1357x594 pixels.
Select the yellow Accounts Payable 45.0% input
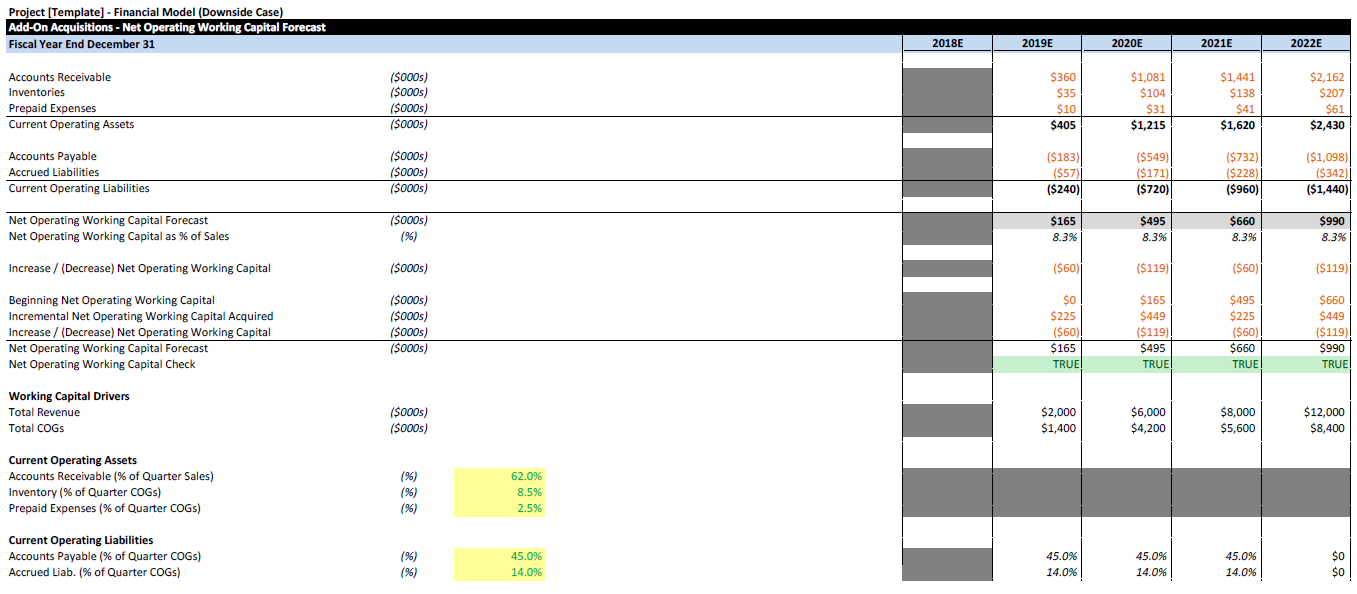coord(499,557)
